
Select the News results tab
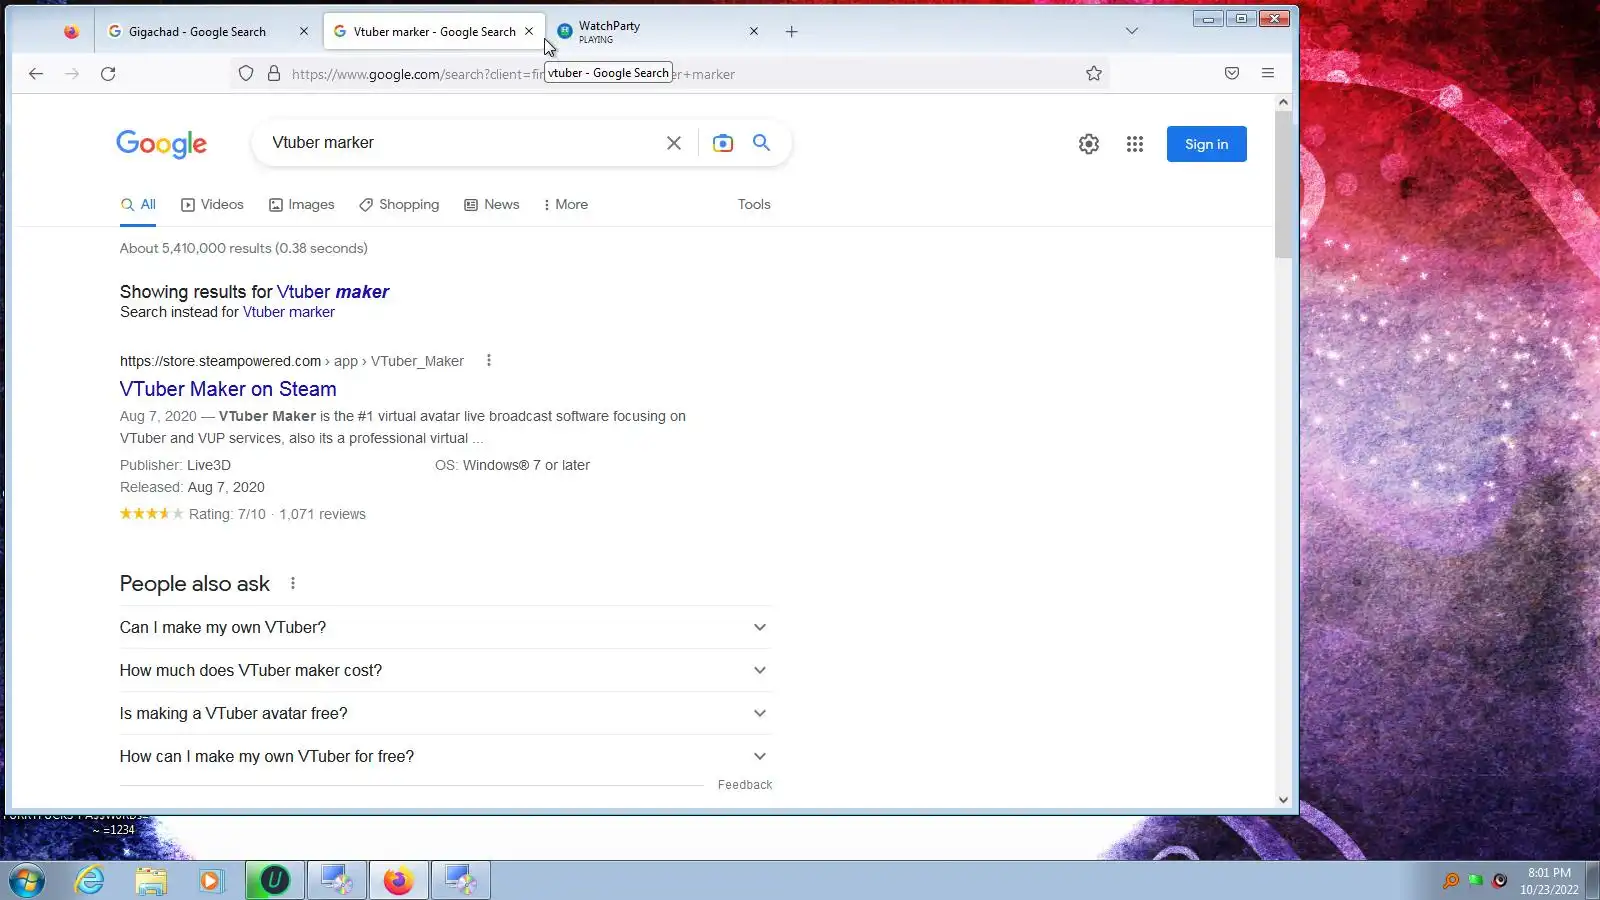pyautogui.click(x=492, y=204)
